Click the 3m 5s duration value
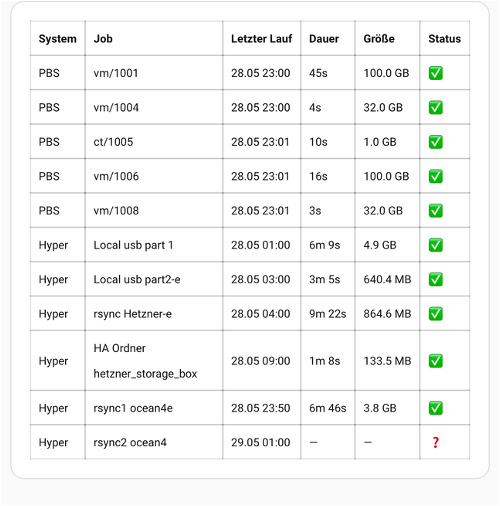This screenshot has height=506, width=500. [324, 279]
